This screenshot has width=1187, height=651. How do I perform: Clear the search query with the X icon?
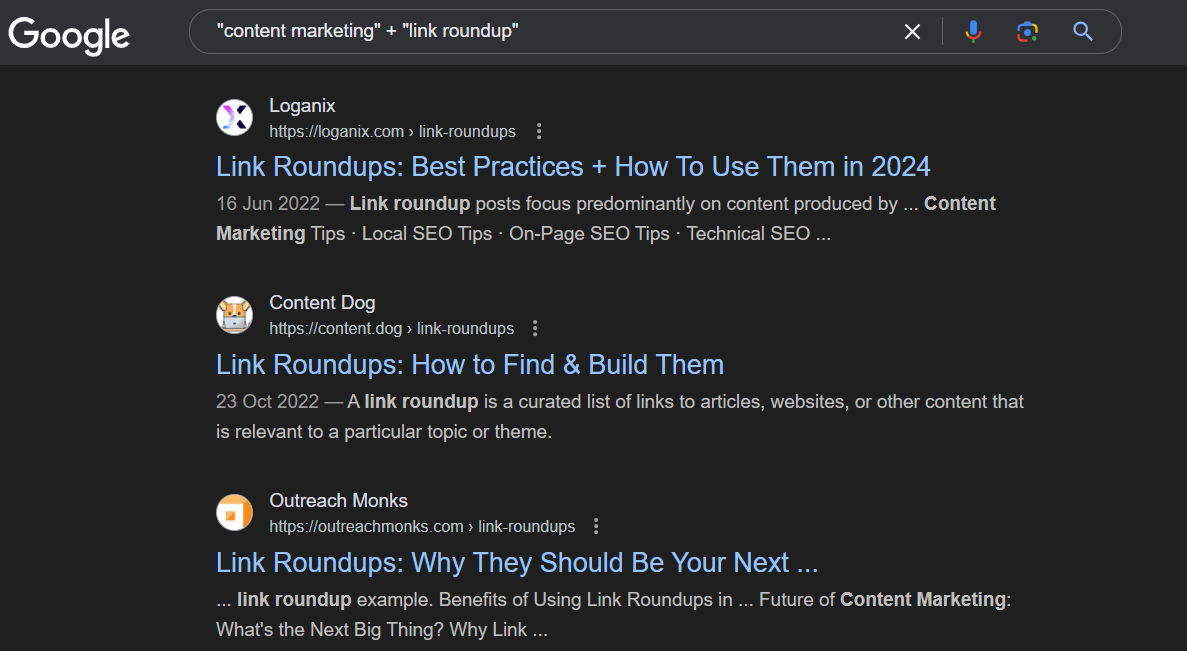click(x=912, y=32)
